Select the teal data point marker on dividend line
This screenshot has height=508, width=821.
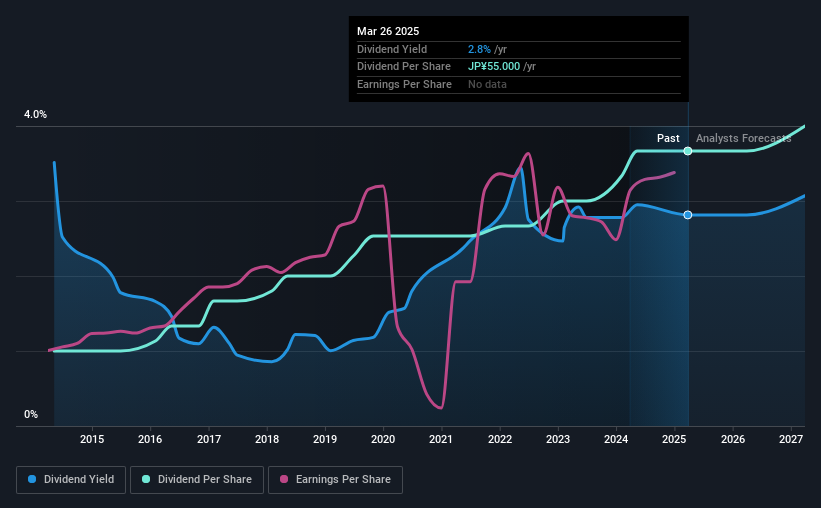click(688, 151)
